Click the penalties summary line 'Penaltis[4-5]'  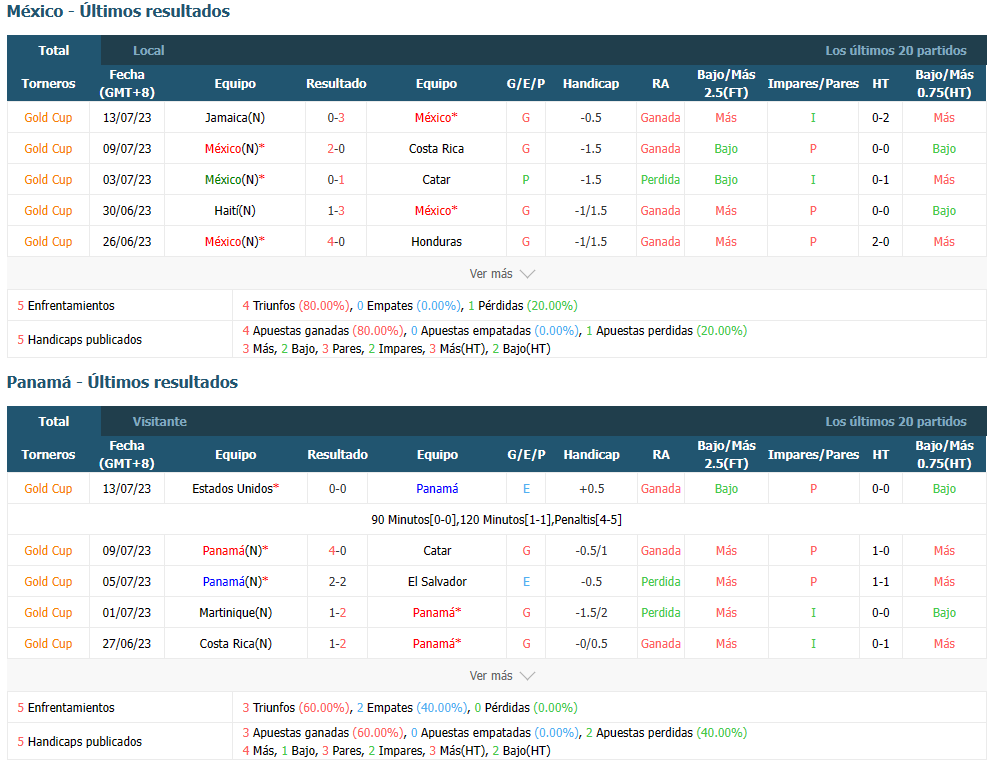click(588, 519)
